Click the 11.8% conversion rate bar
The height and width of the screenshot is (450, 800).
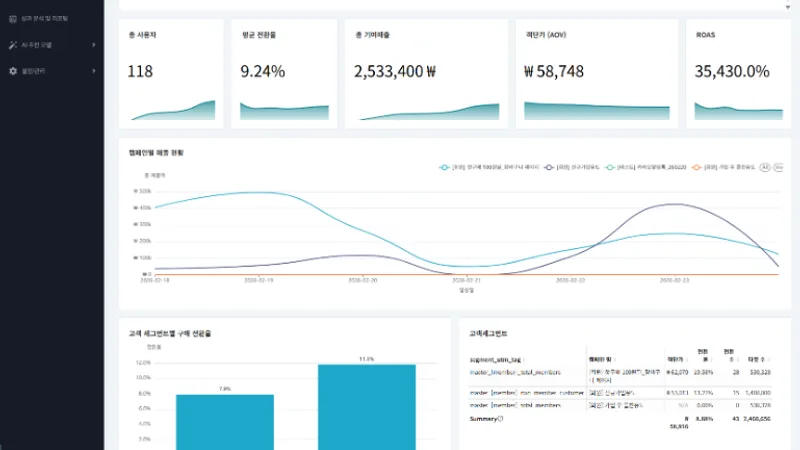point(366,407)
